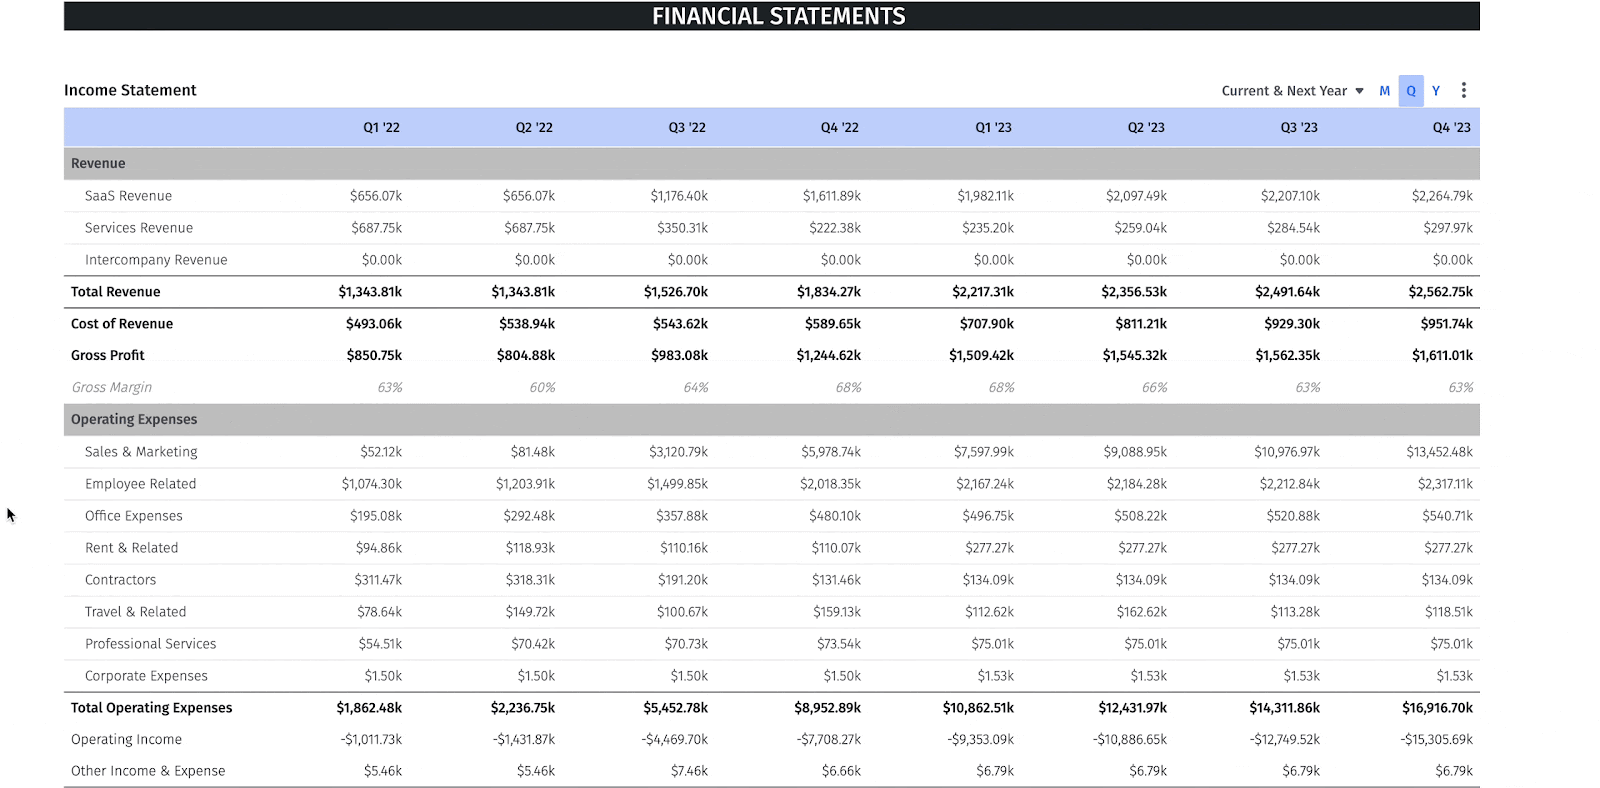Click Employee Related value $2,167.24k
The width and height of the screenshot is (1600, 788).
(985, 484)
